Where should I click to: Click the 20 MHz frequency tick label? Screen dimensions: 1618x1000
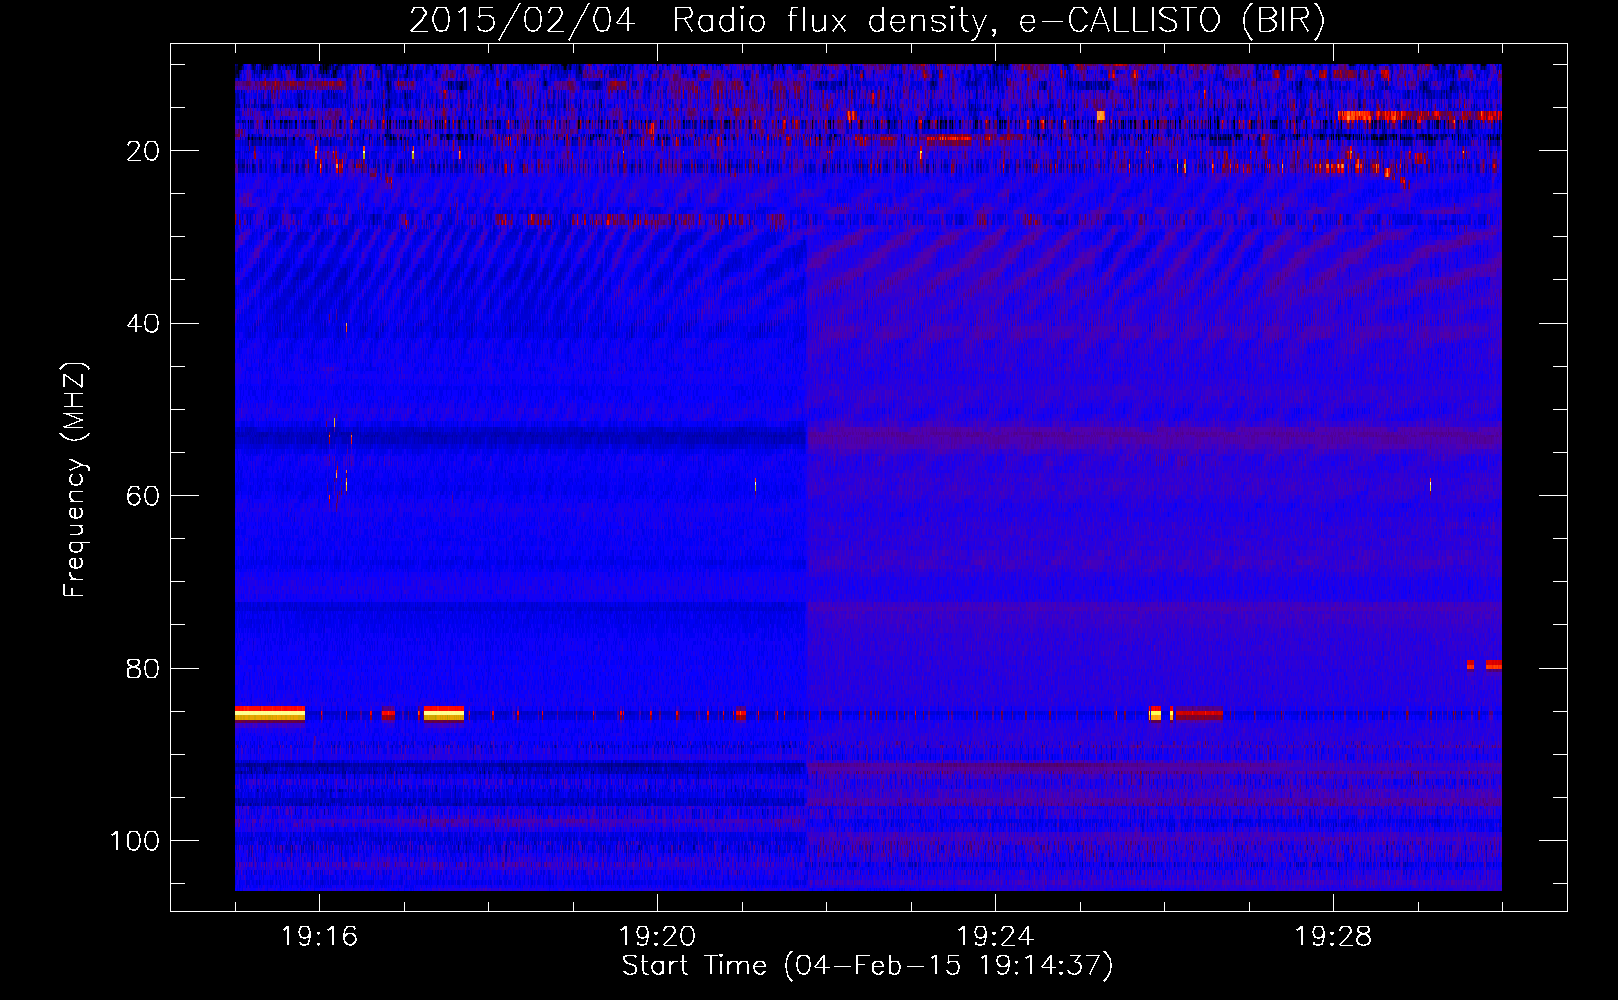[x=143, y=151]
